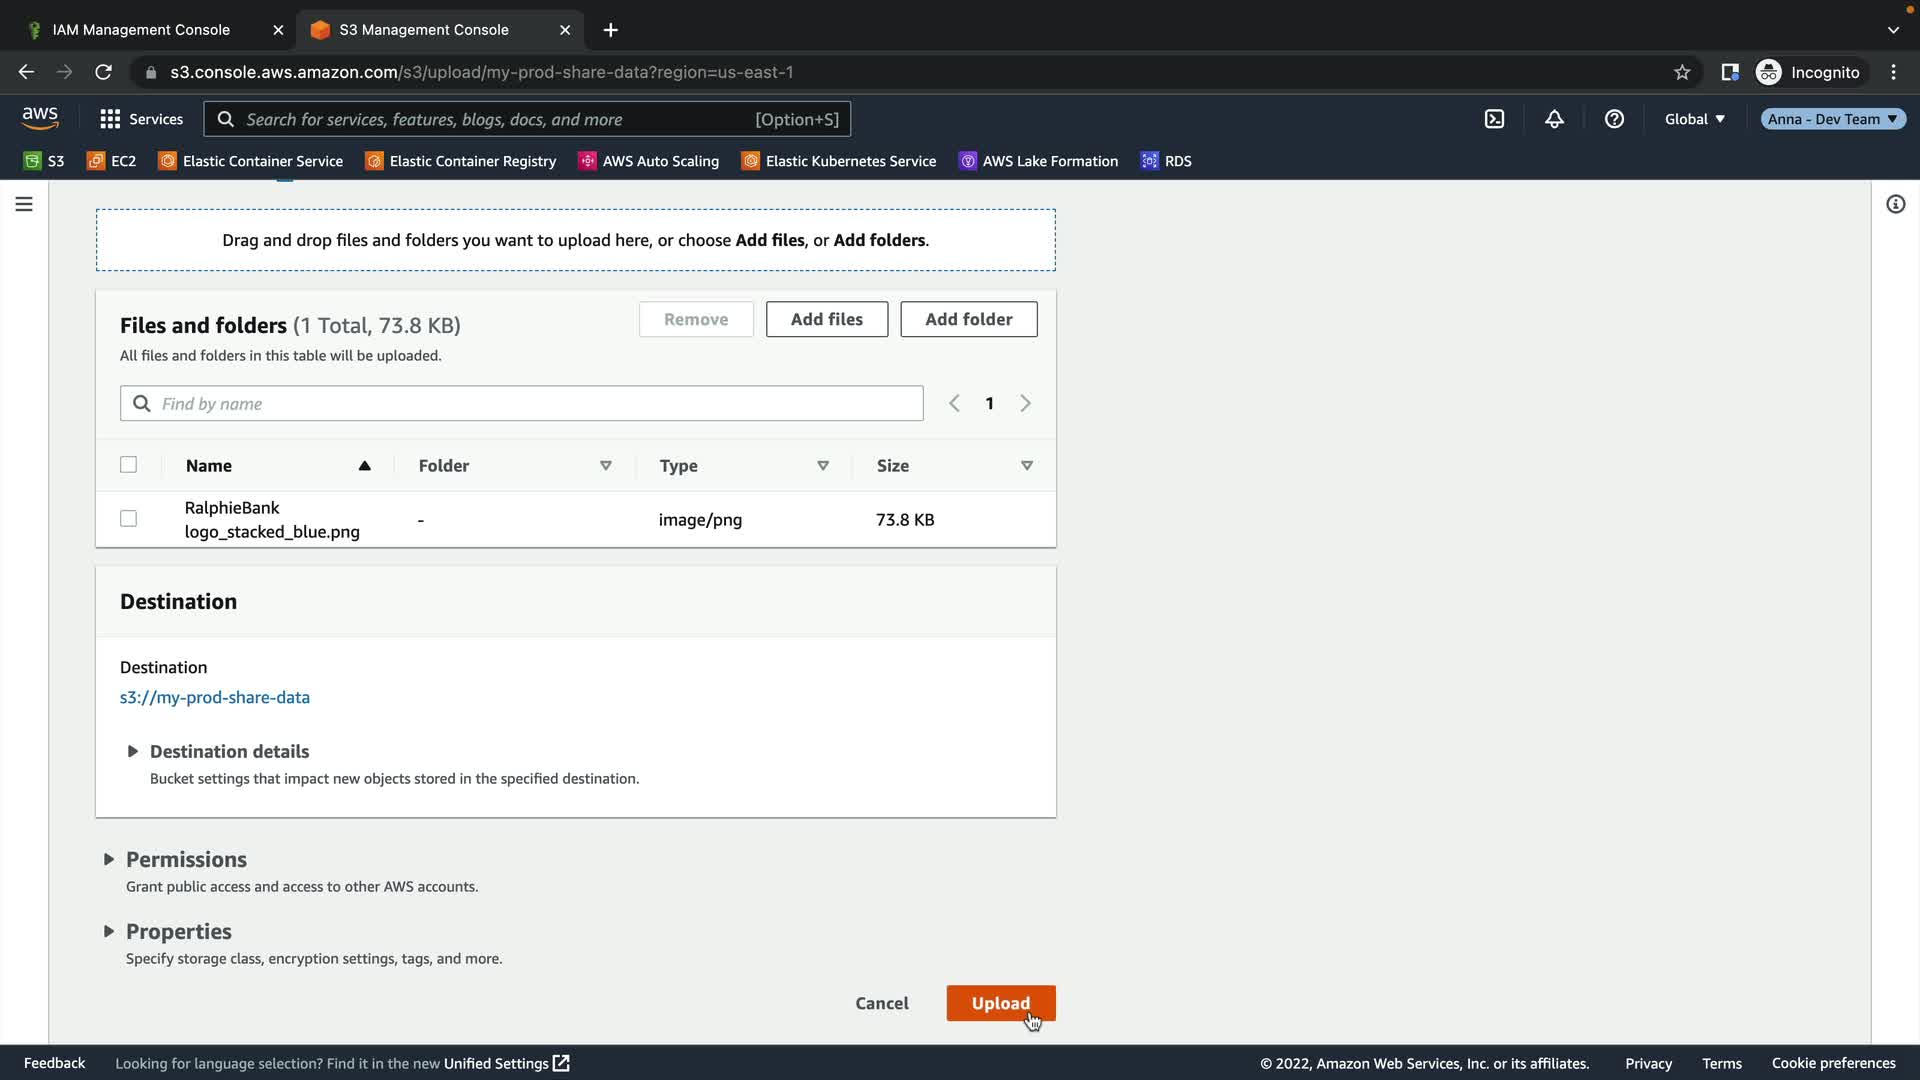Open the side navigation hamburger menu
1920x1080 pixels.
(24, 204)
